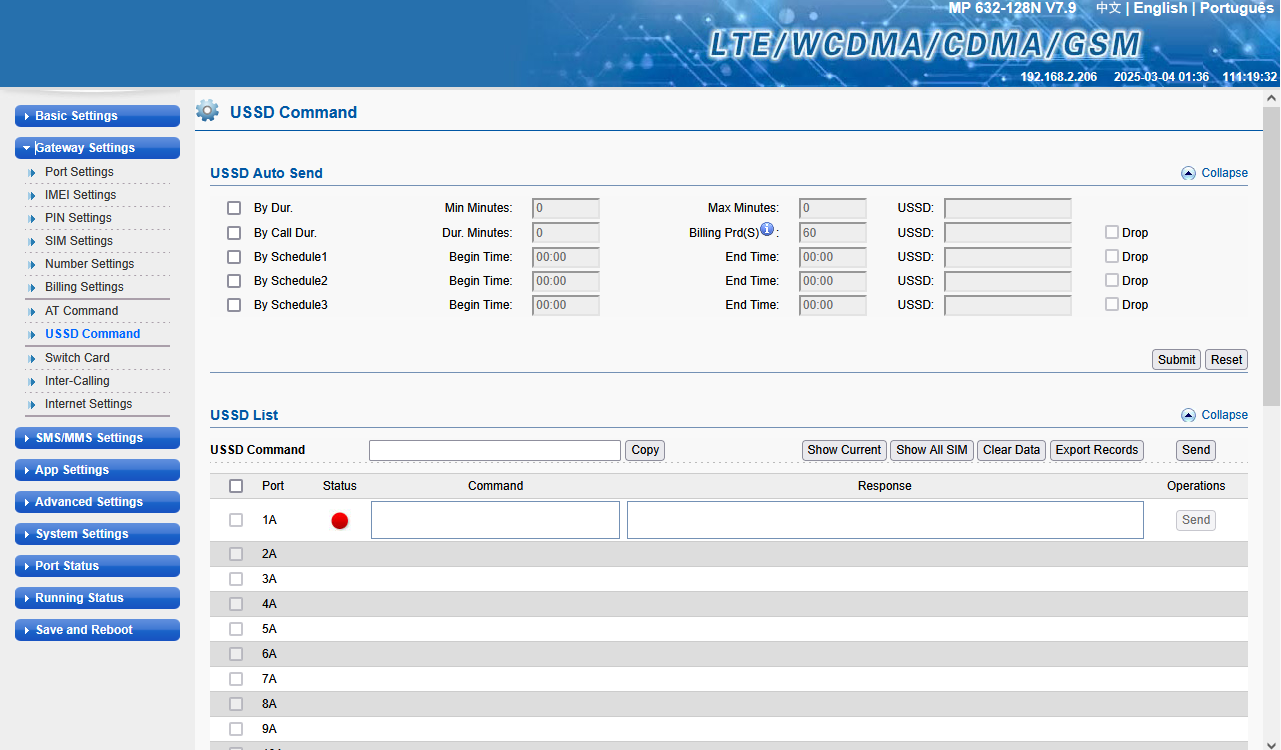Click the arrow icon beside Switch Card
1281x750 pixels.
[32, 358]
